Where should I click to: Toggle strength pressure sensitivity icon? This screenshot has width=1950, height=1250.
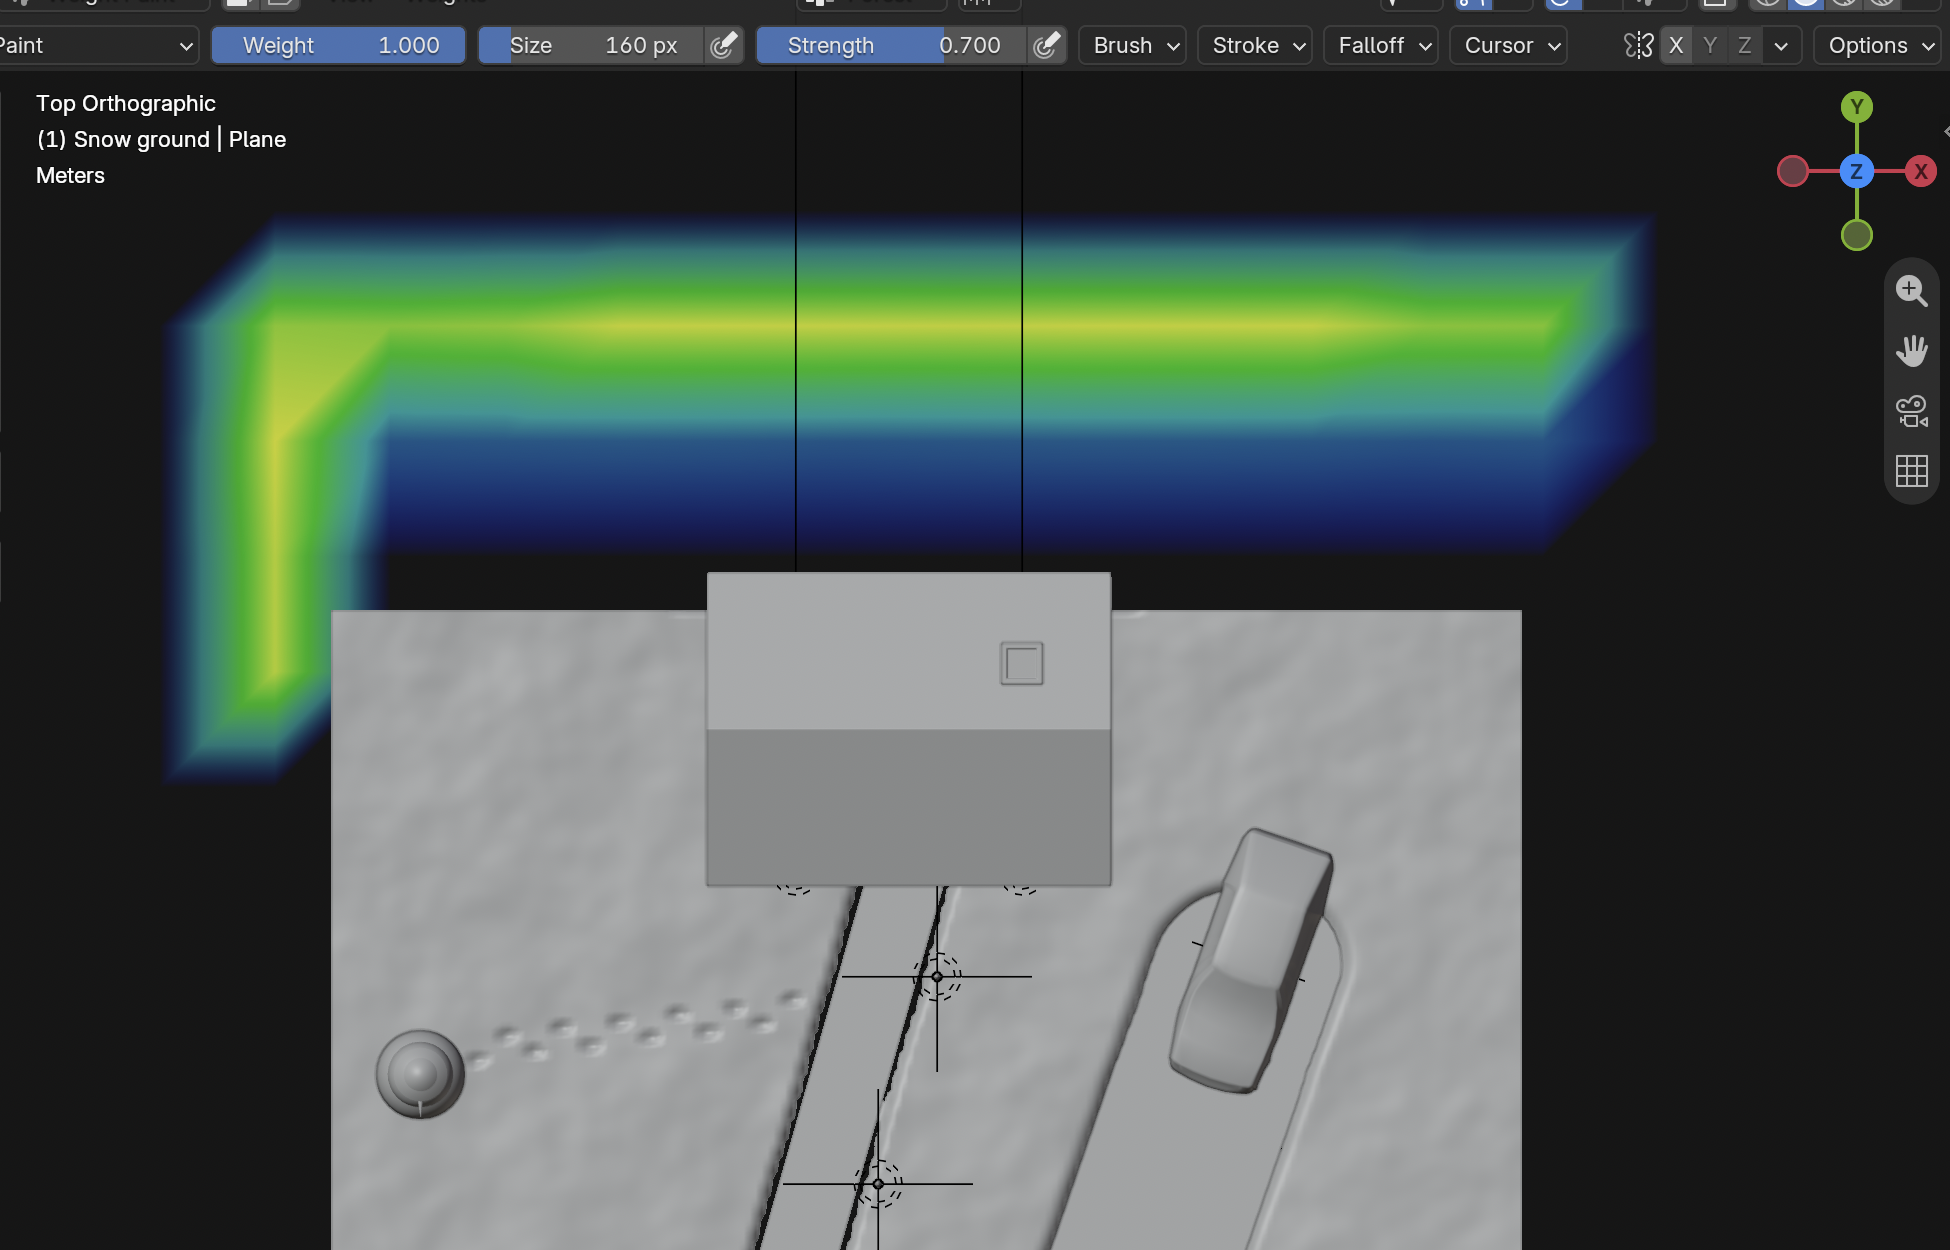pyautogui.click(x=1046, y=46)
